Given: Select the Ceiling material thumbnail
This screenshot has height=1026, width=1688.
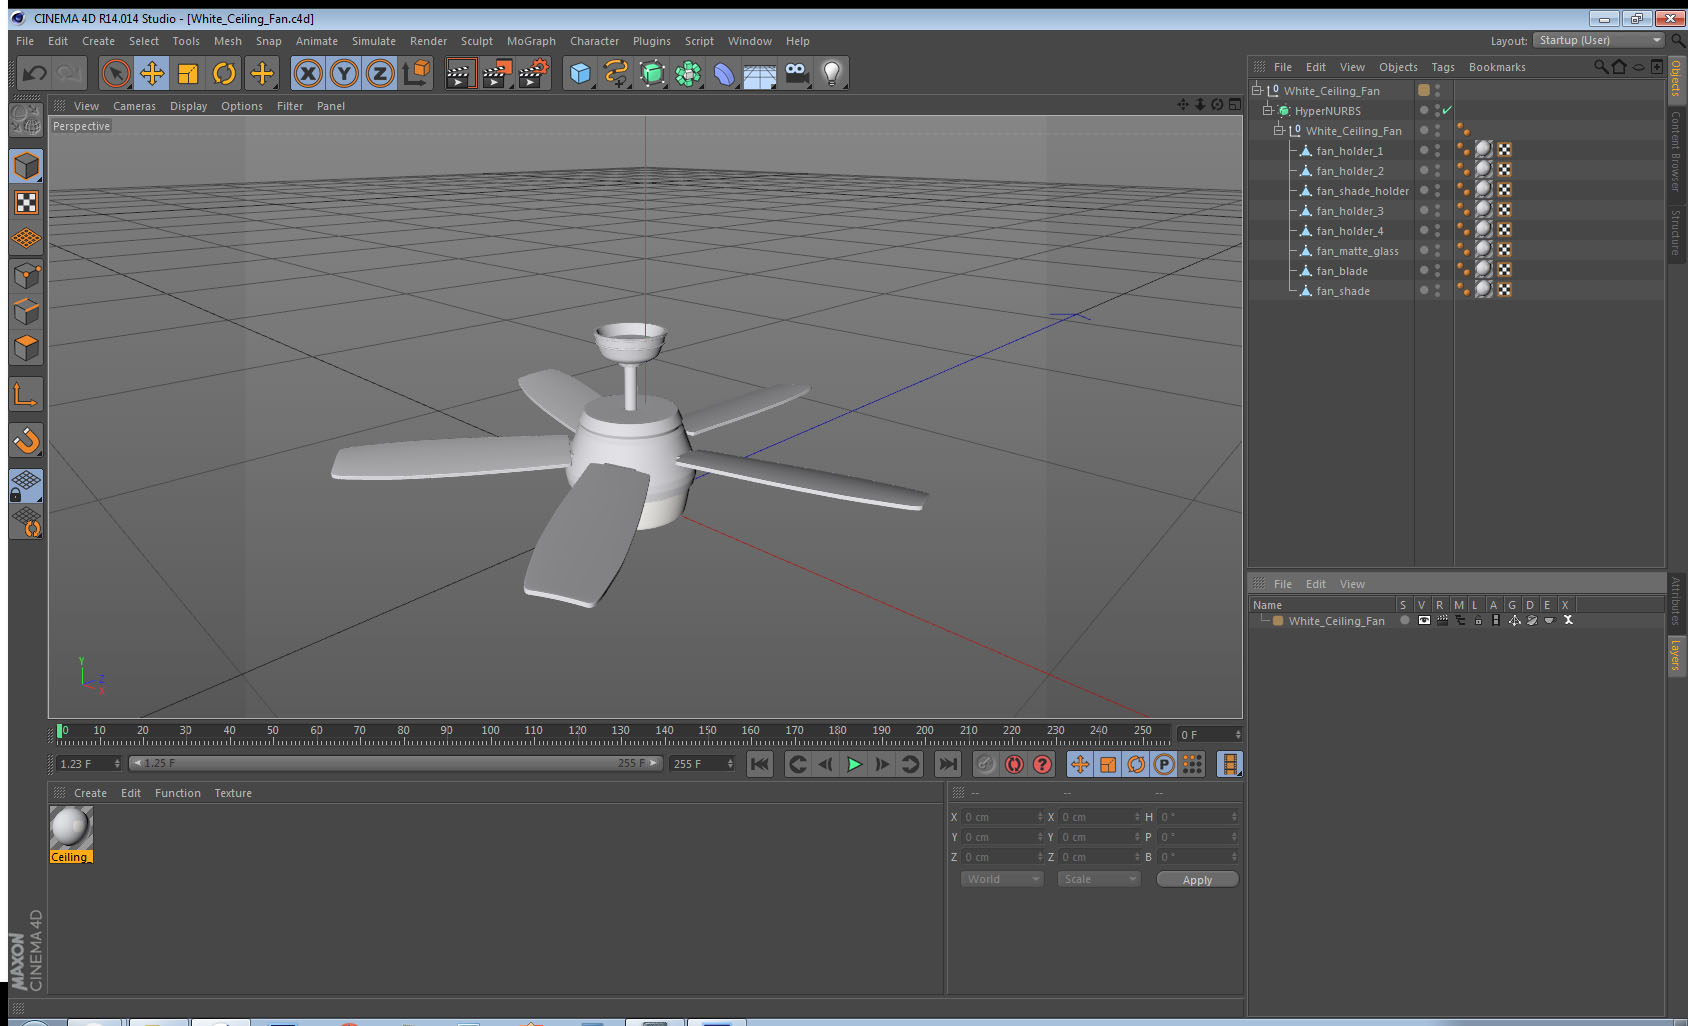Looking at the screenshot, I should point(71,828).
